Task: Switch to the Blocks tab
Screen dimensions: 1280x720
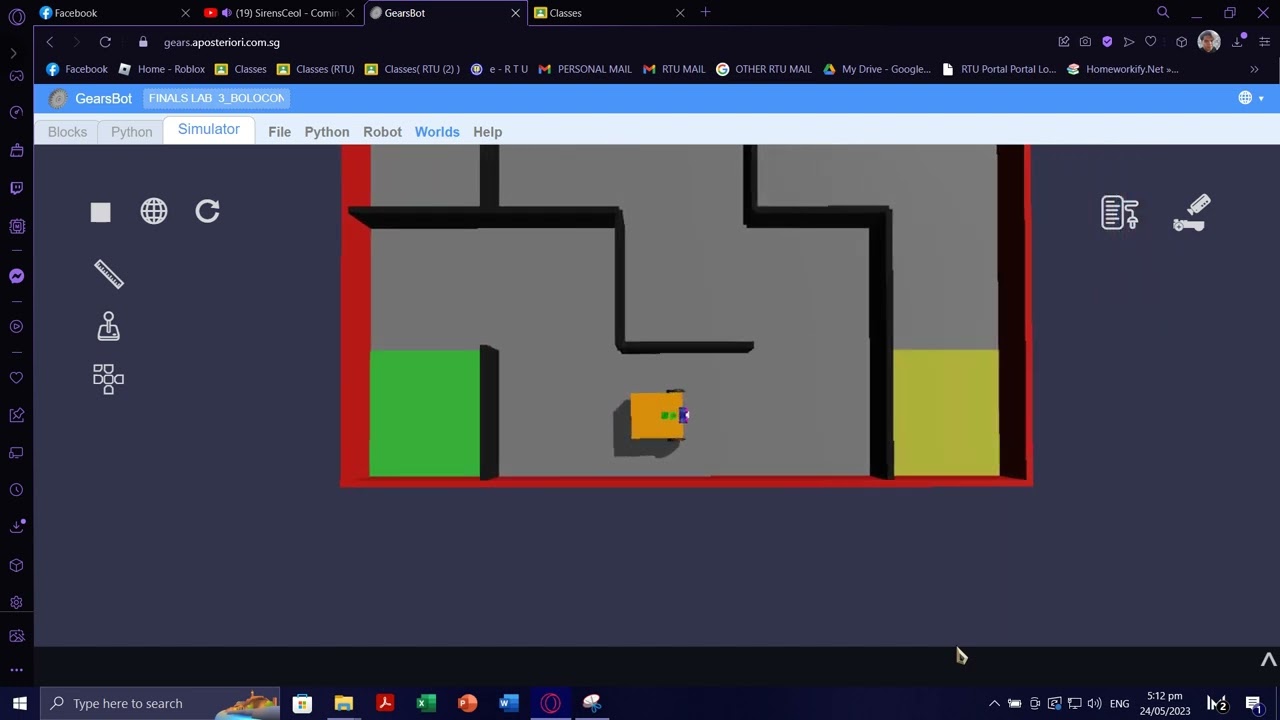Action: [x=67, y=132]
